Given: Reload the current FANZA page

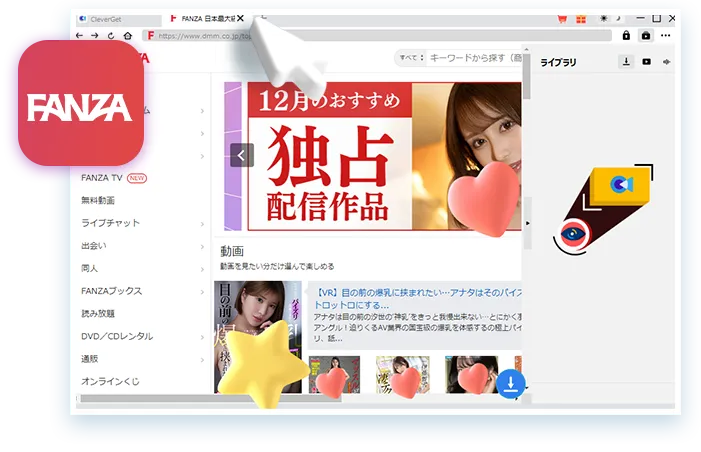Looking at the screenshot, I should (111, 35).
